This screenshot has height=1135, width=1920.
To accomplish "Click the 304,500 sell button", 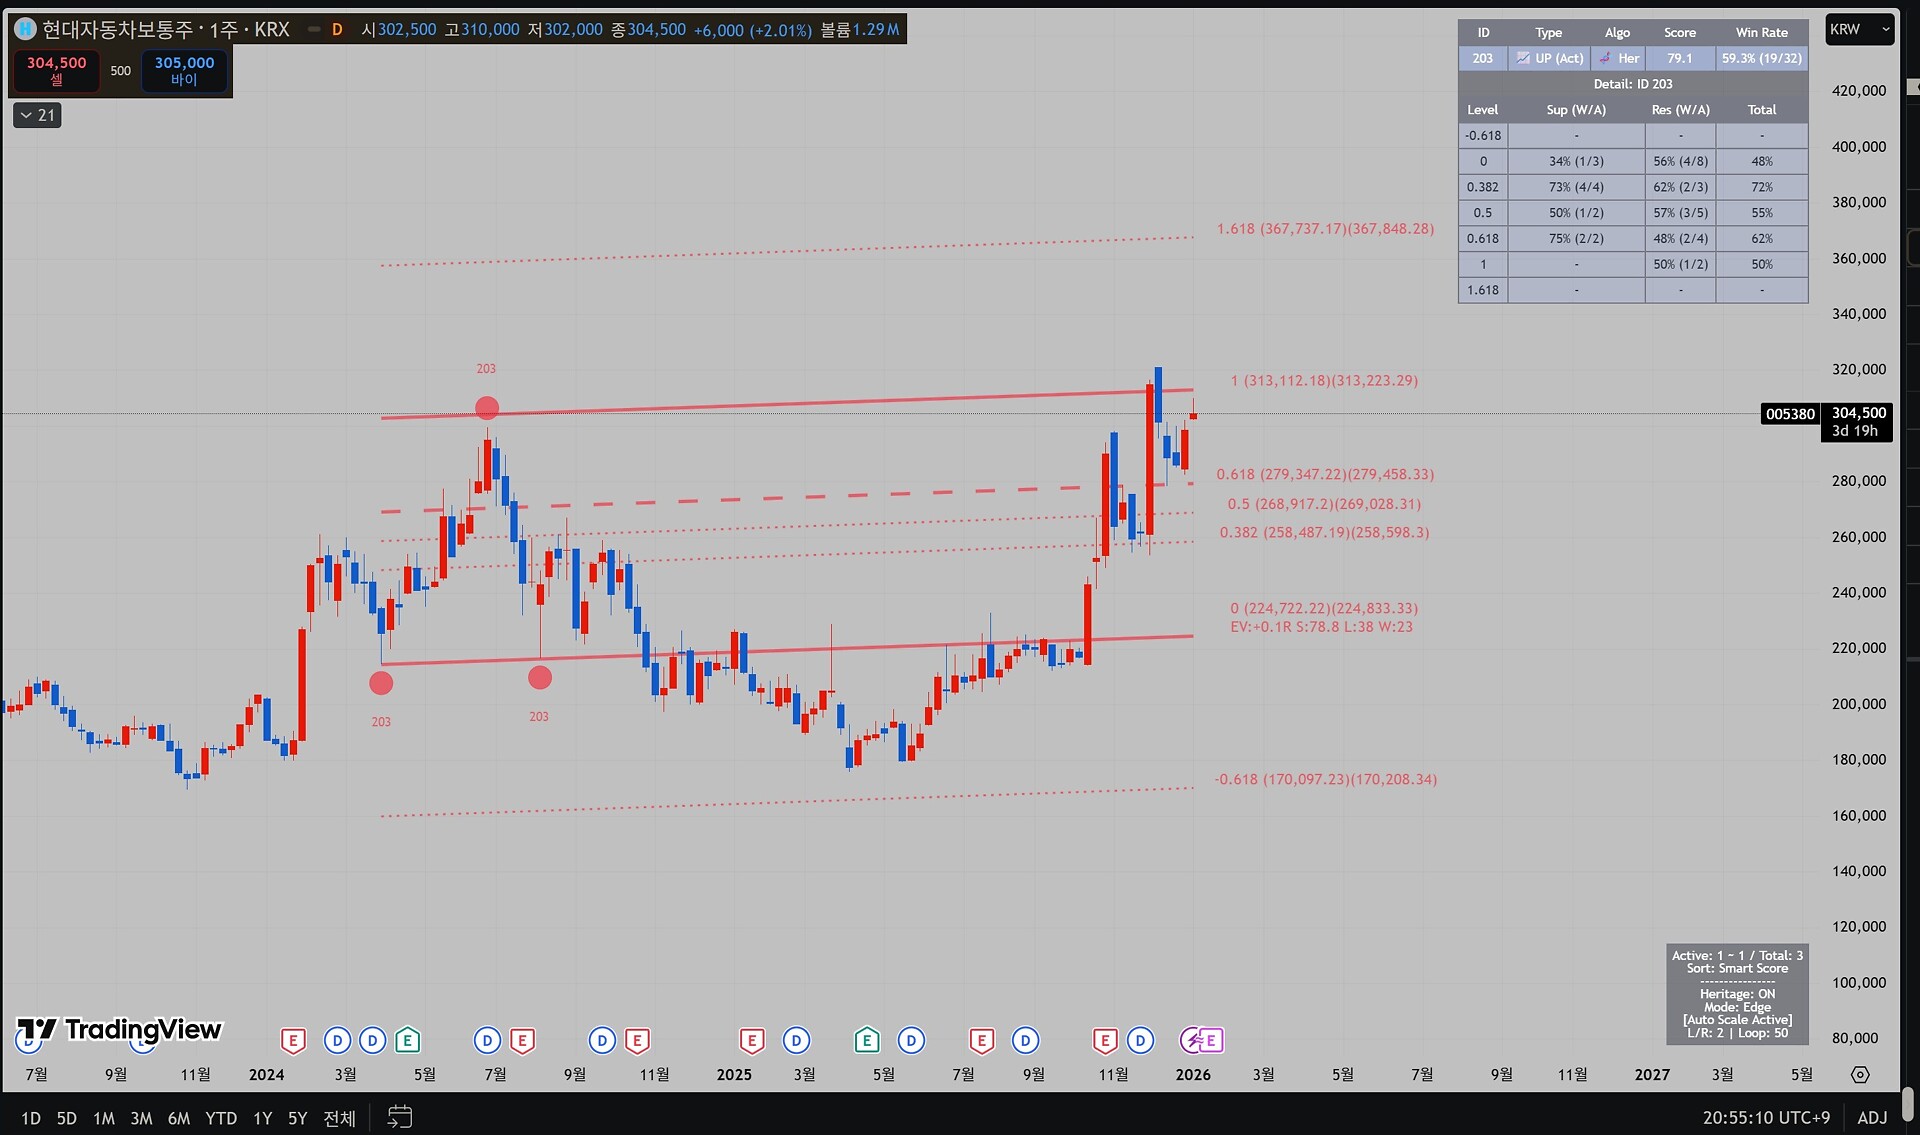I will click(x=57, y=70).
